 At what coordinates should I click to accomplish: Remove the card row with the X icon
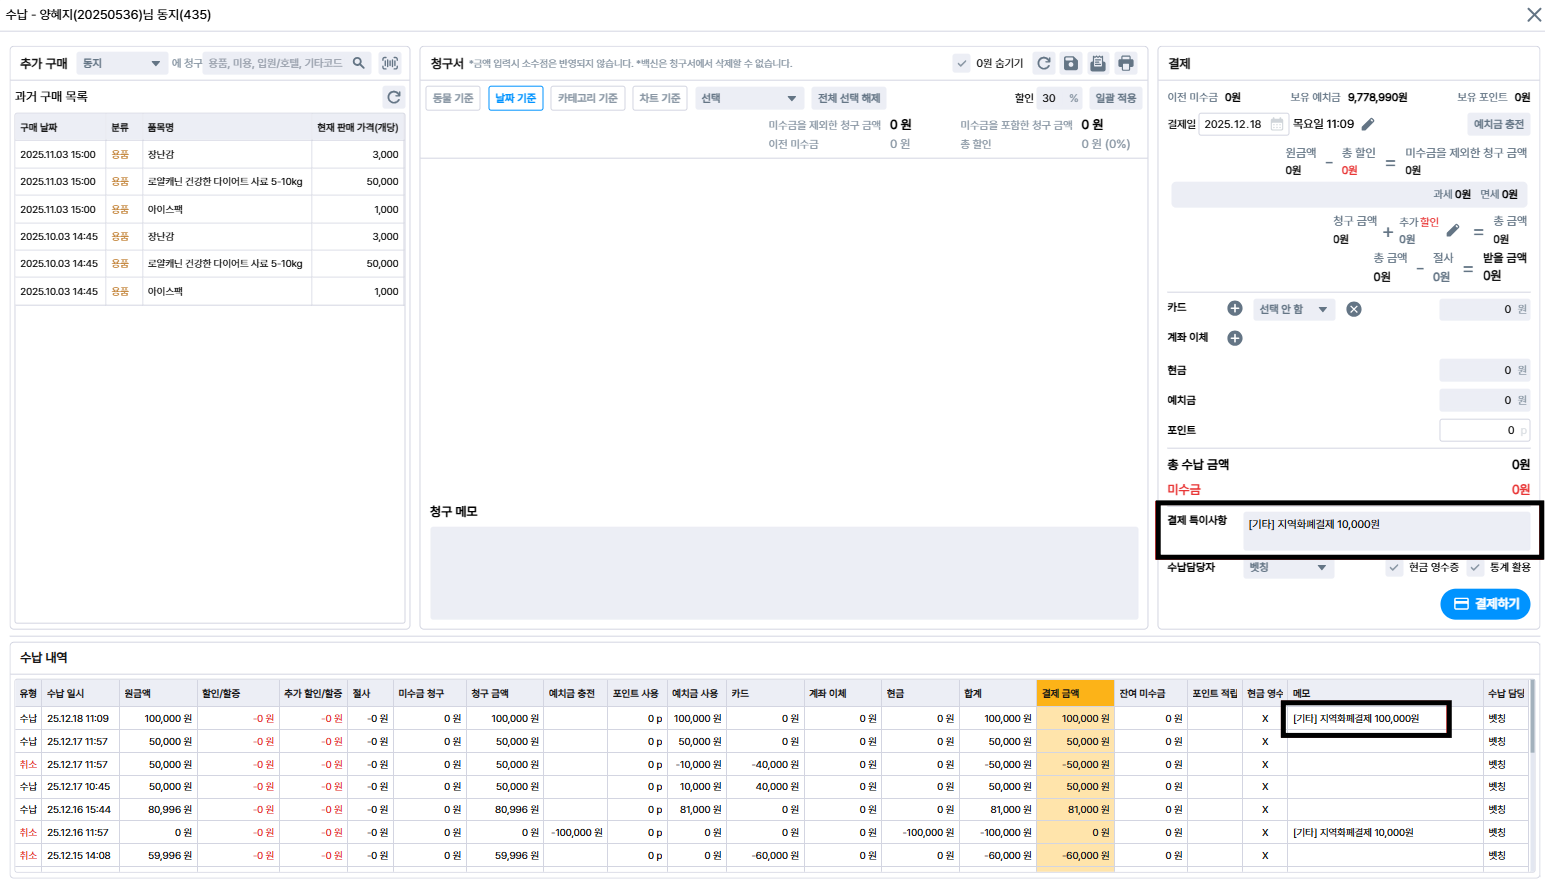[1354, 309]
